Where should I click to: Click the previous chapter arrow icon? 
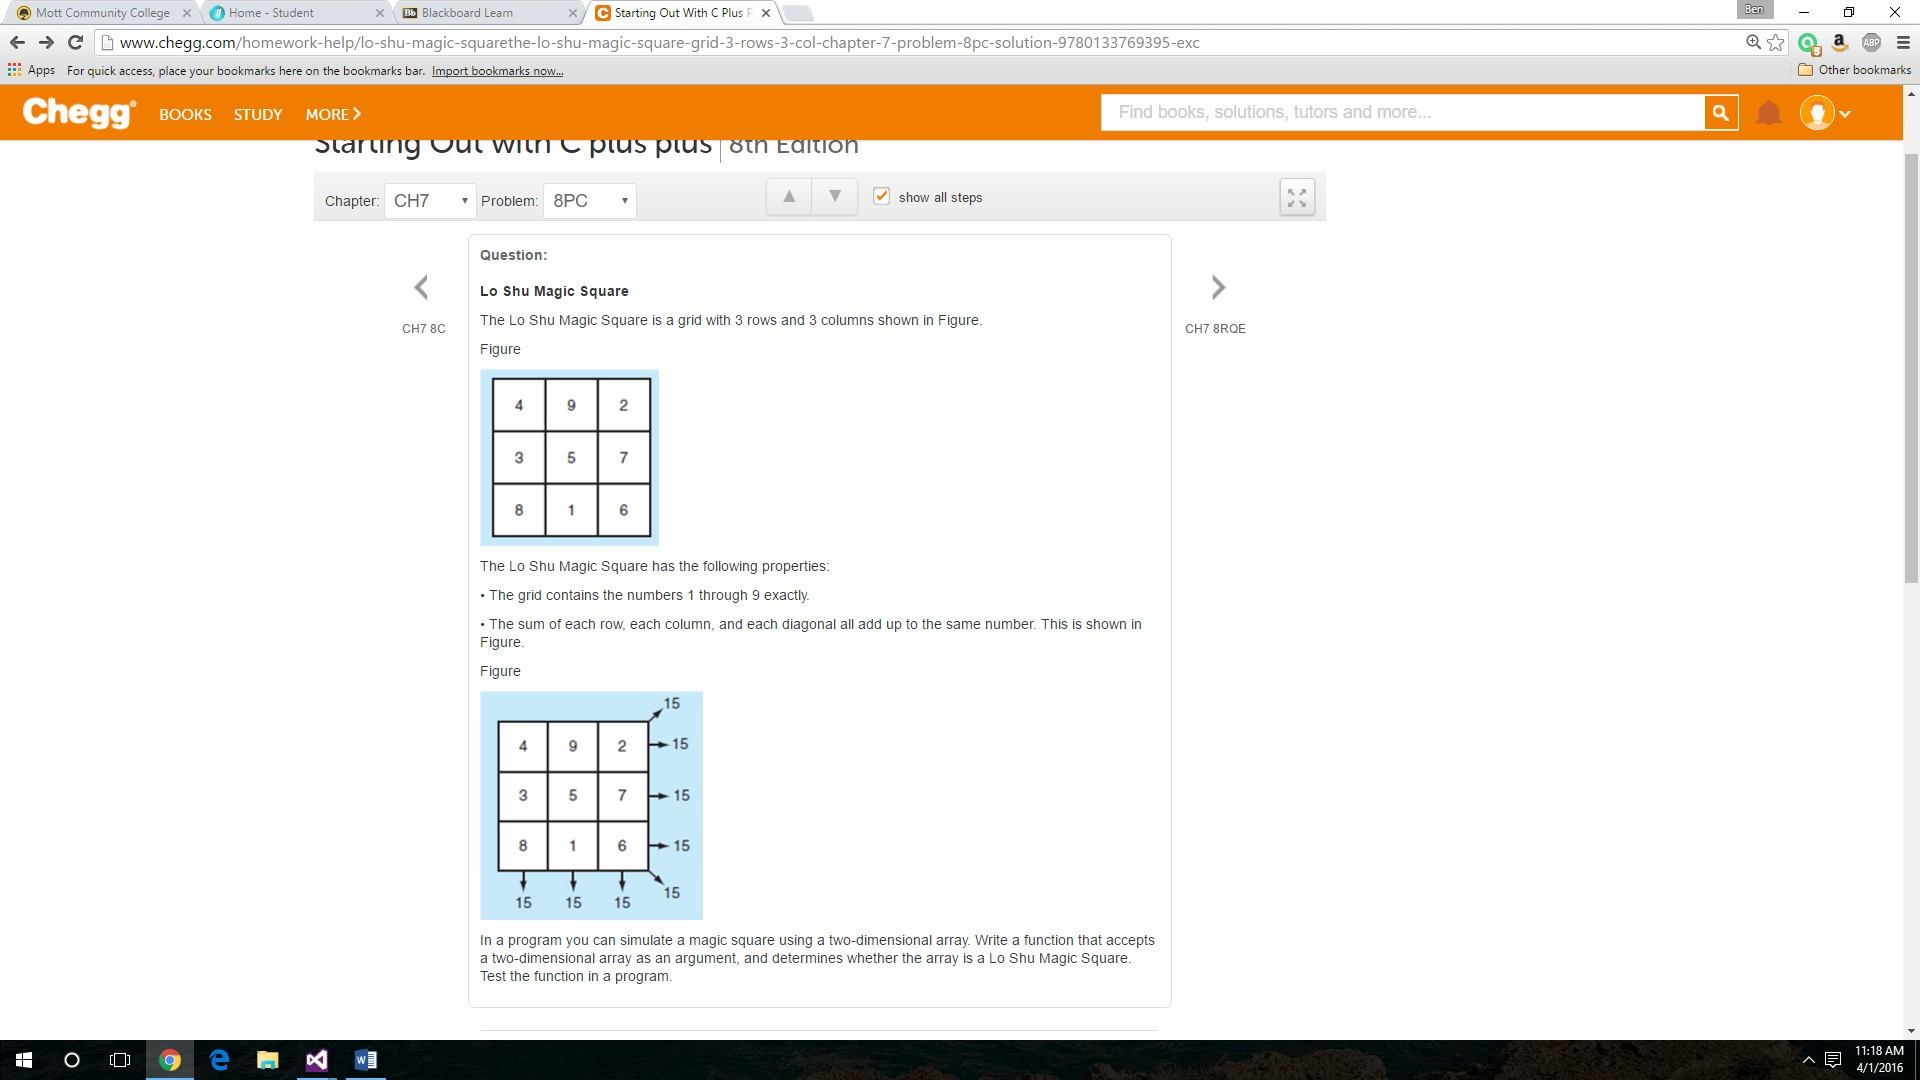click(x=422, y=286)
